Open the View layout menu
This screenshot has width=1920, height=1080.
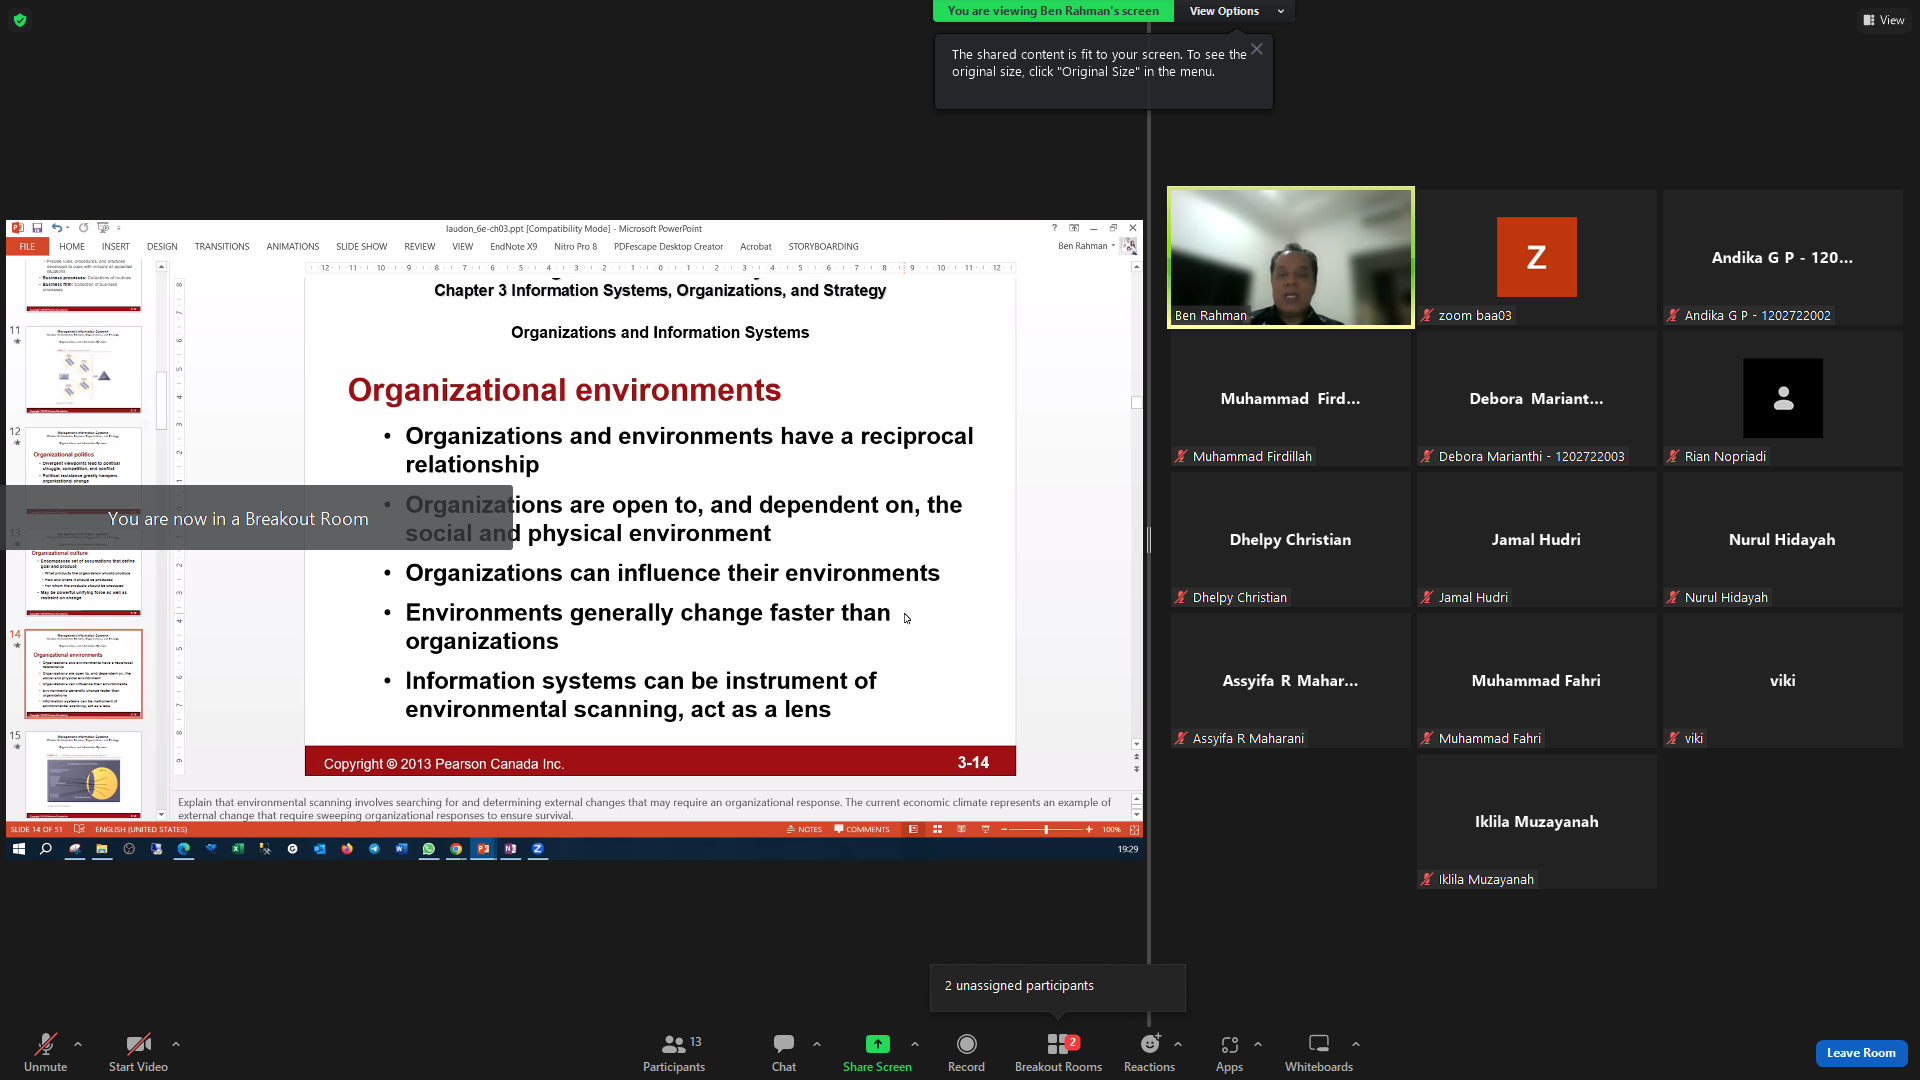(1883, 20)
